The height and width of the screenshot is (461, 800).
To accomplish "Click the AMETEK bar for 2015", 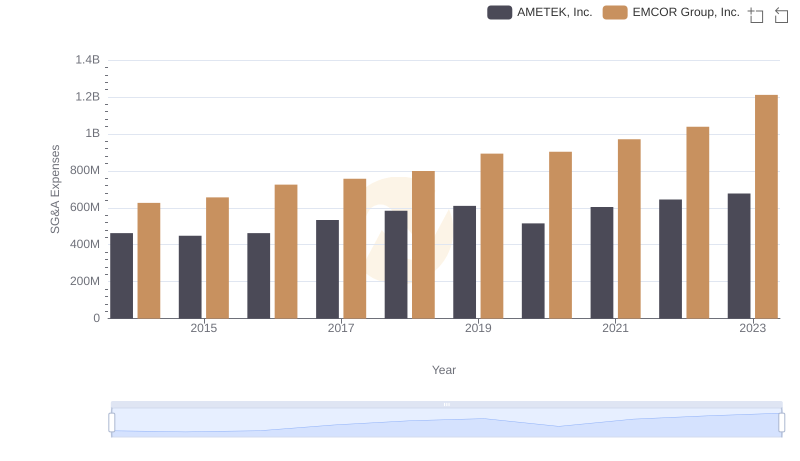I will [190, 277].
